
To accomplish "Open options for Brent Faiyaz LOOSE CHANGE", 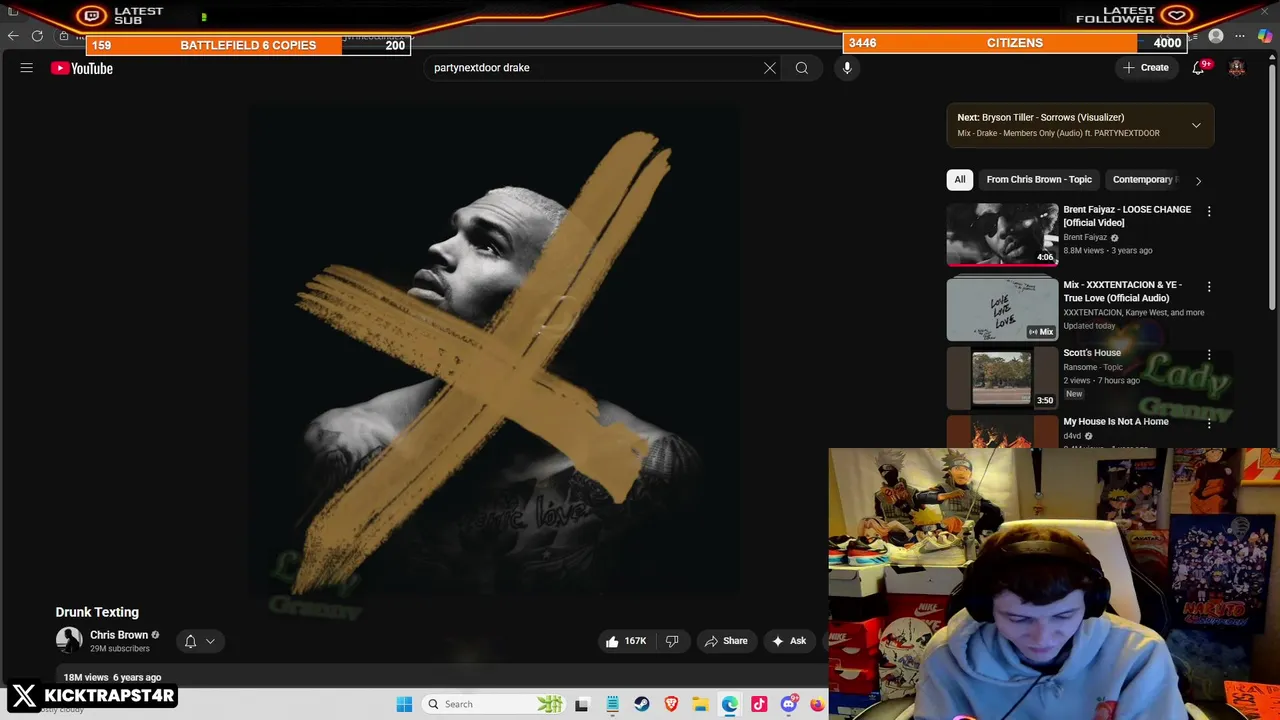I will click(1209, 211).
